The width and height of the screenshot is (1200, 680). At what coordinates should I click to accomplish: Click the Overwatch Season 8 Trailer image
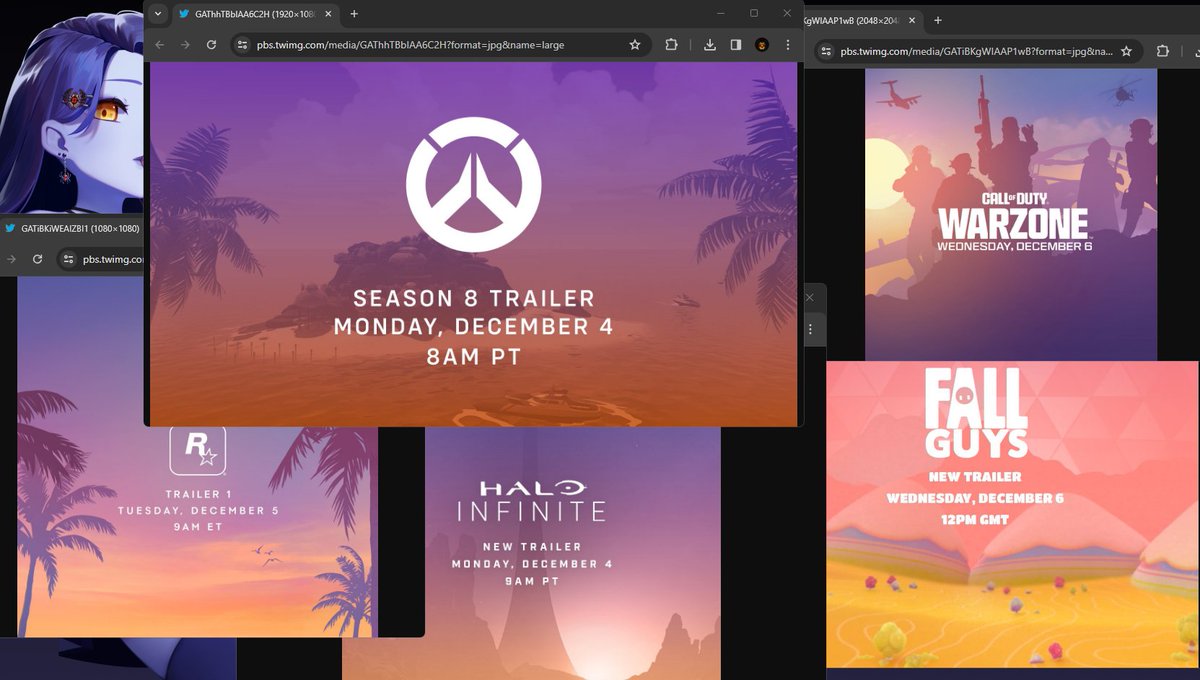(x=473, y=244)
